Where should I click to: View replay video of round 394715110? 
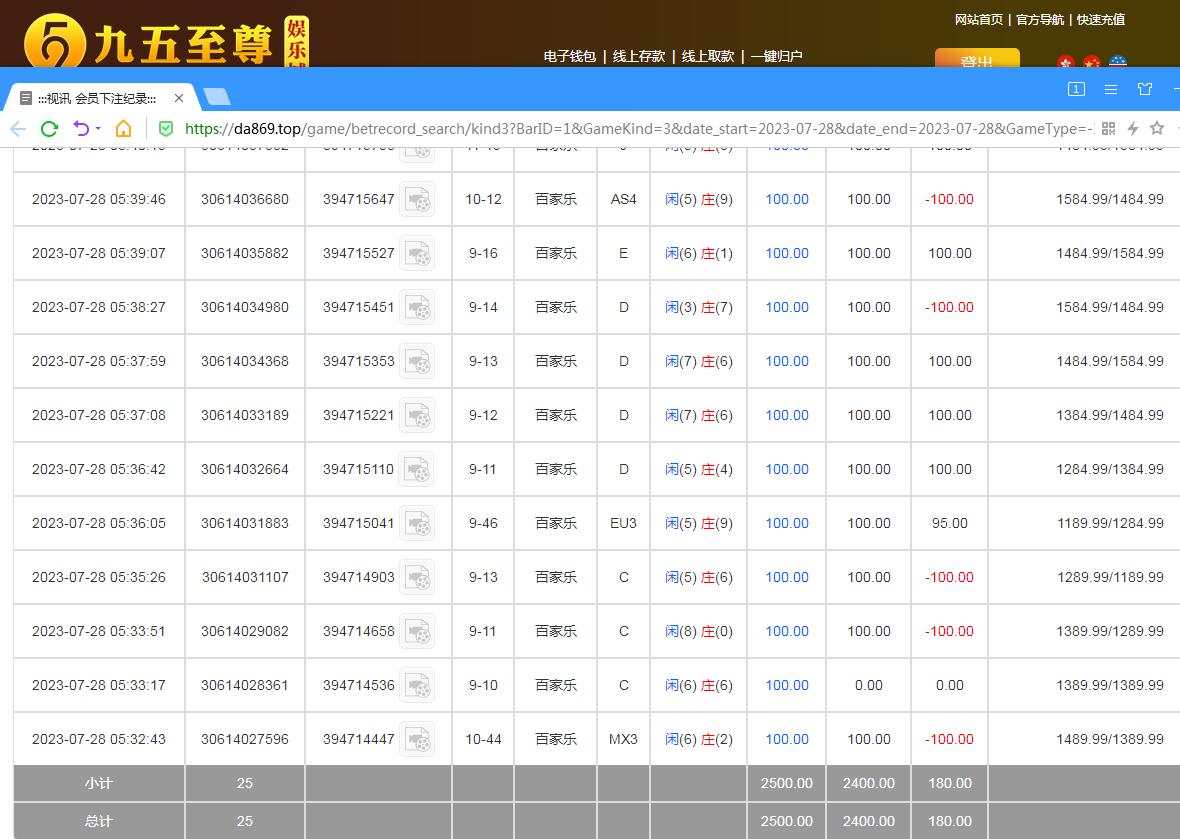pyautogui.click(x=417, y=470)
